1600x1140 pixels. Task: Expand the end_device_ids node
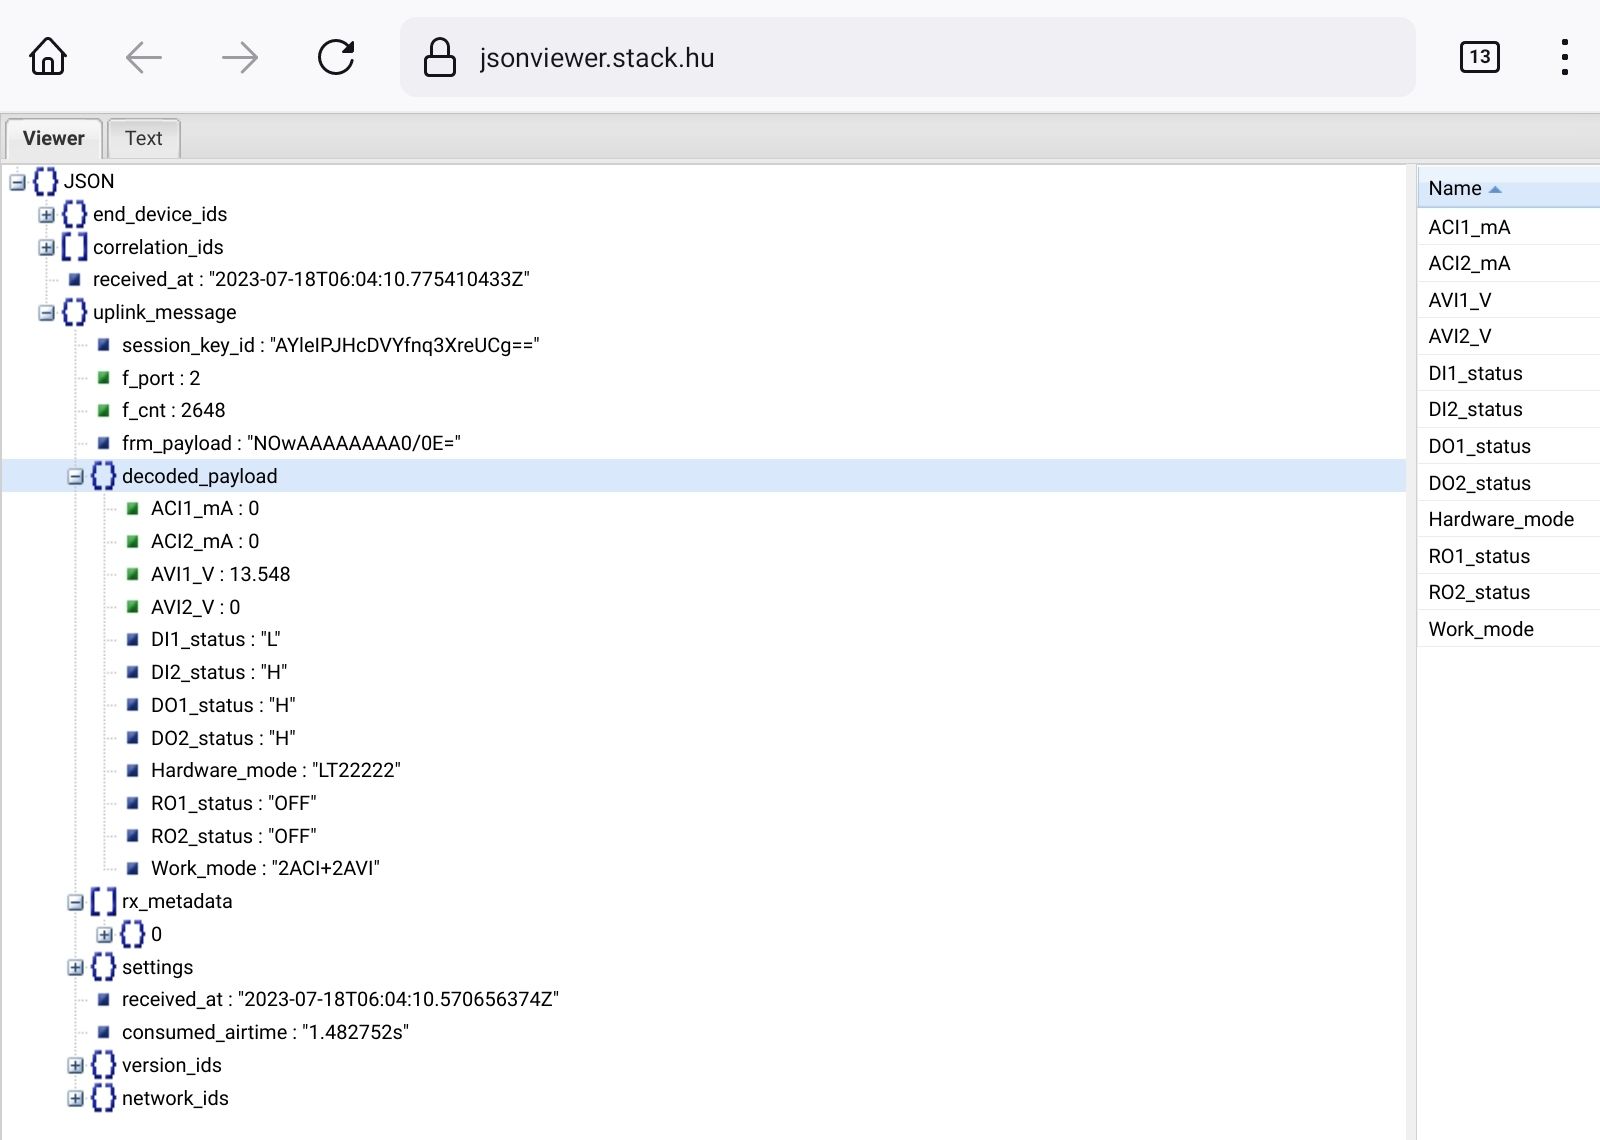click(46, 214)
